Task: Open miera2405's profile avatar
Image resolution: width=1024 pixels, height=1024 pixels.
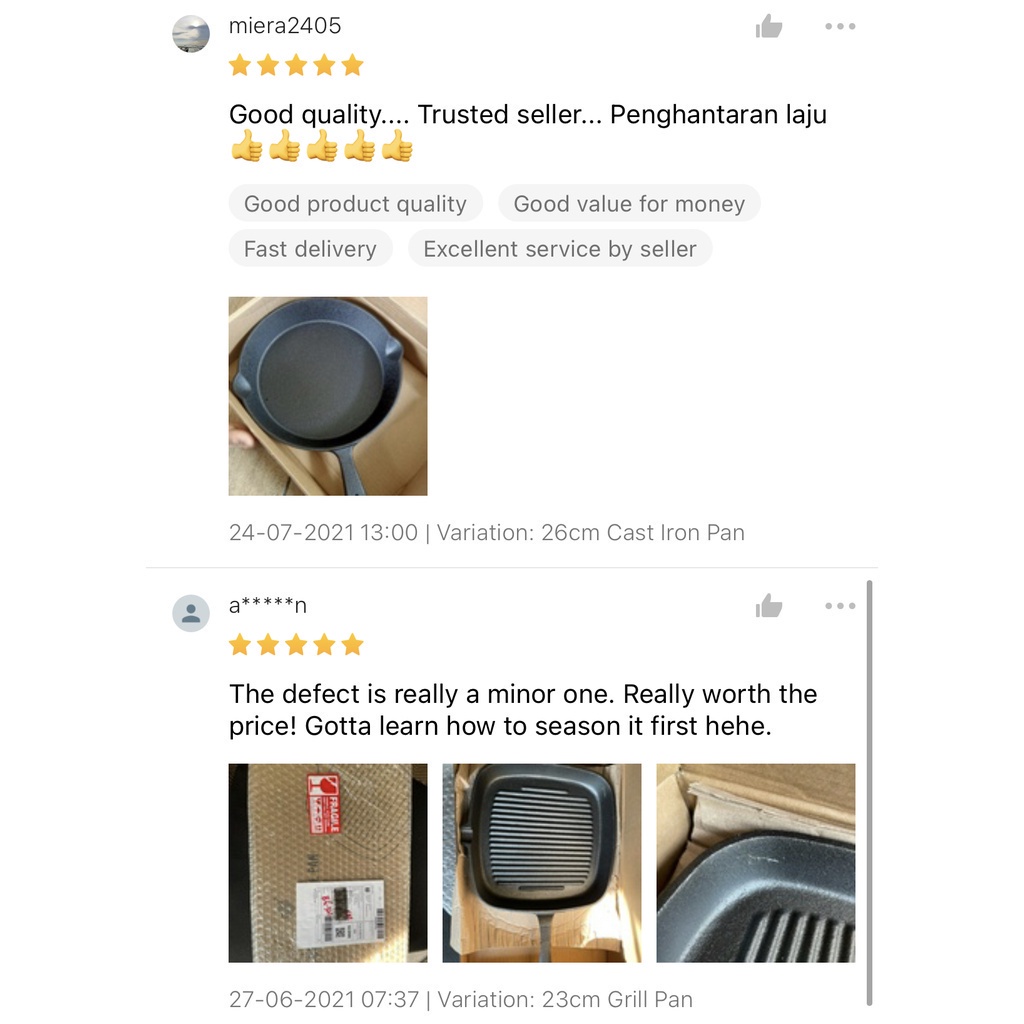Action: click(x=191, y=34)
